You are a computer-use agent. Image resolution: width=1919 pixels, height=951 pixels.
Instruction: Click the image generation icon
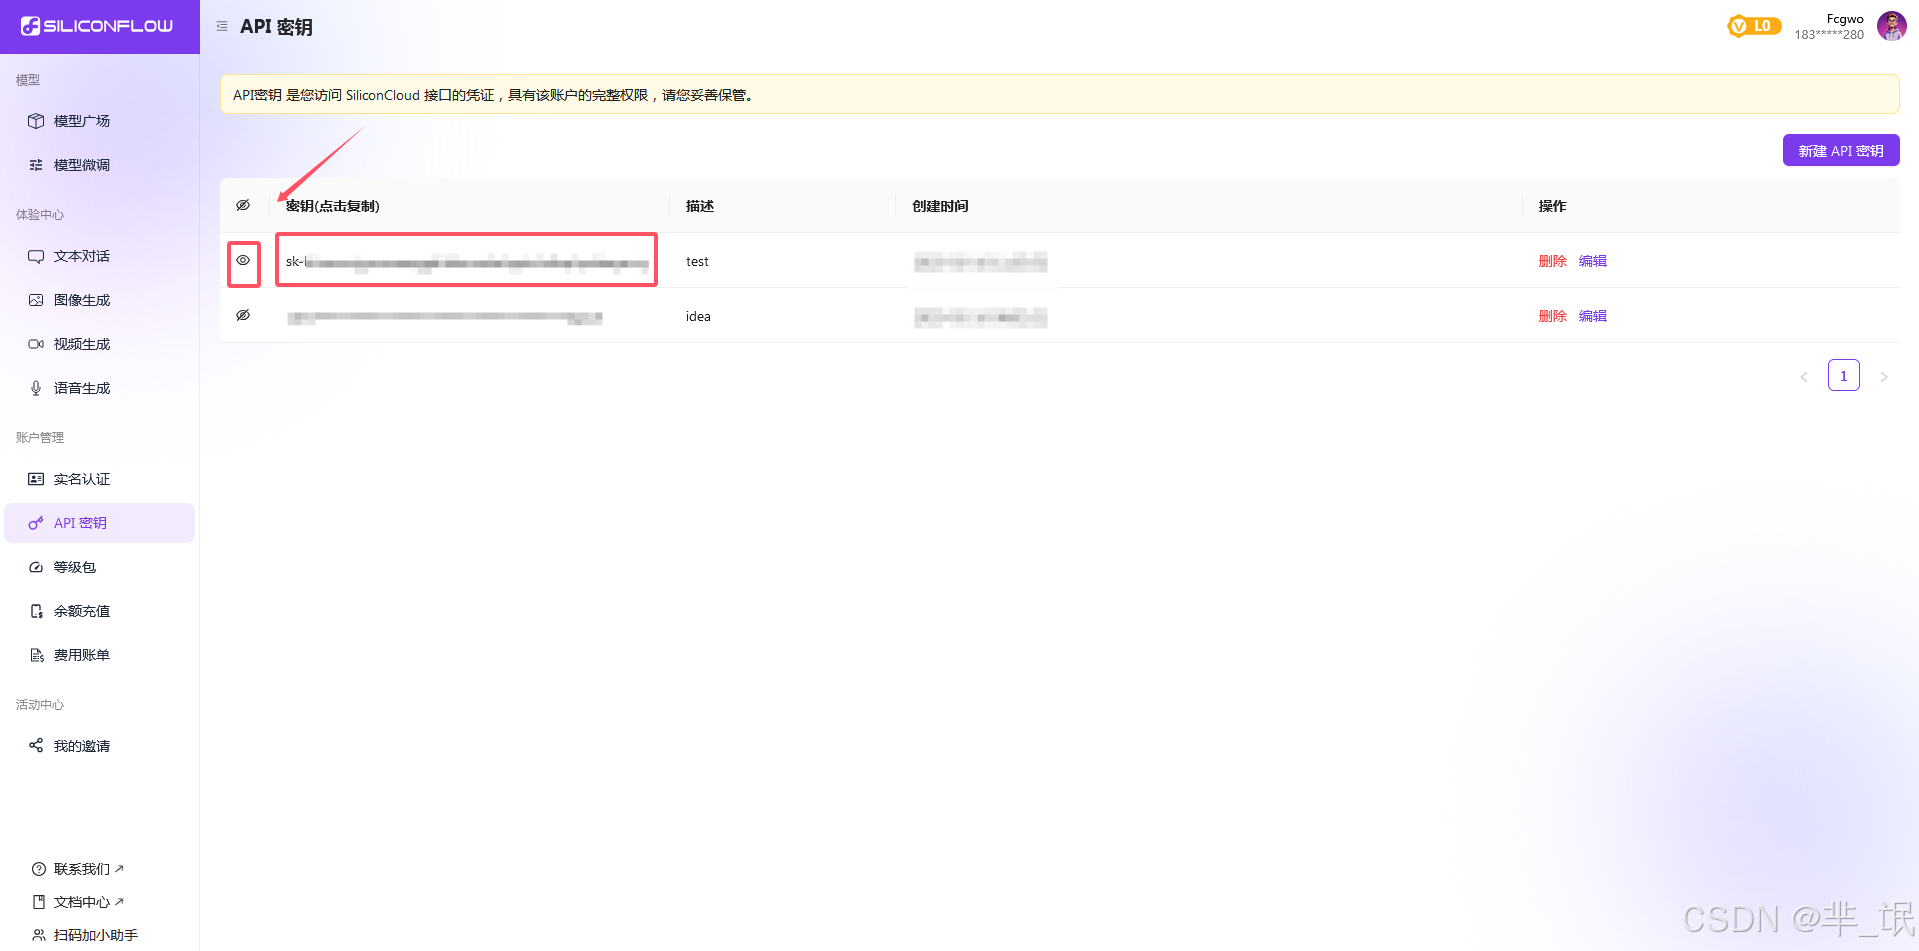36,300
